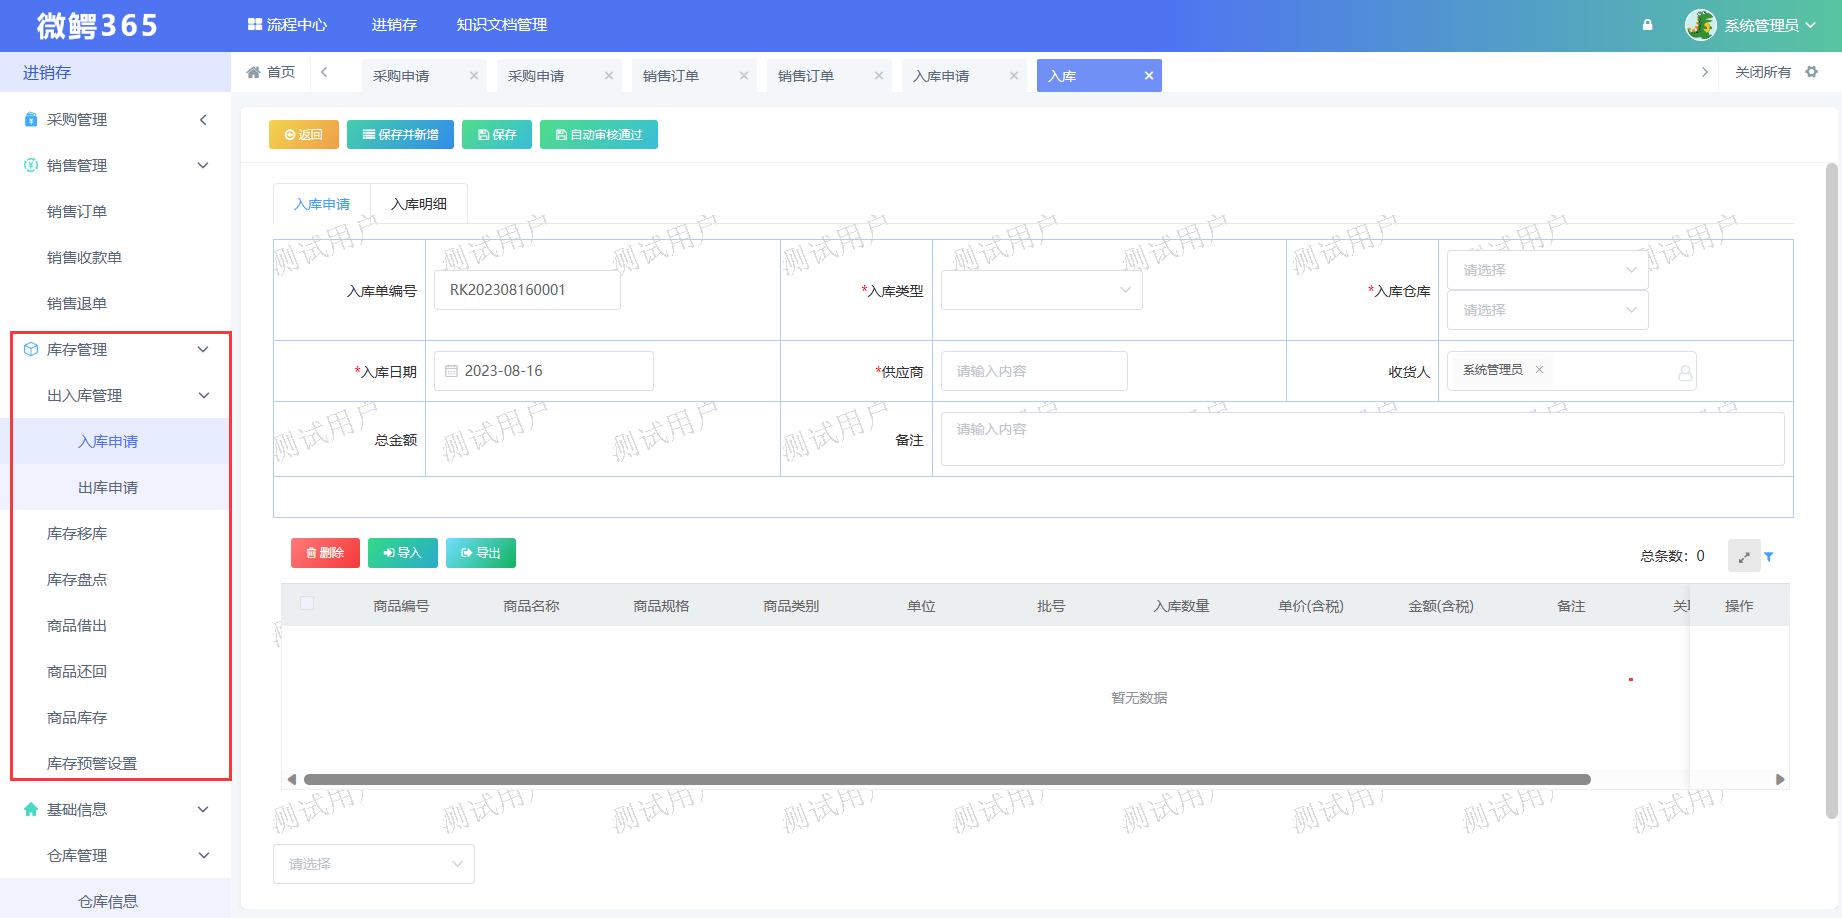1842x918 pixels.
Task: Open the first 入库仓库 dropdown
Action: pos(1547,270)
